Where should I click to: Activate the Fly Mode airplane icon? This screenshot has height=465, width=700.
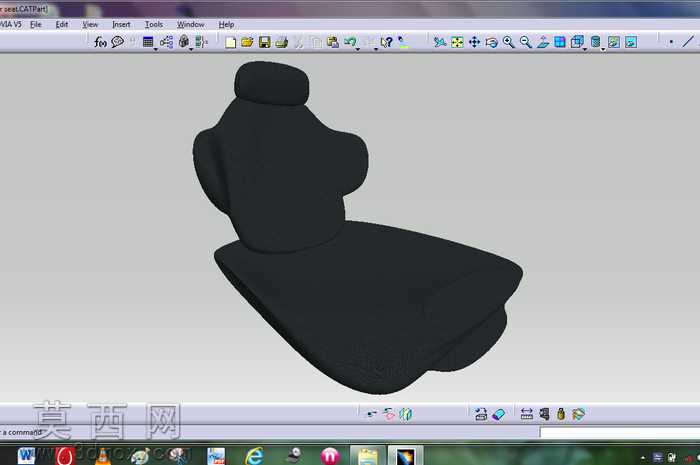point(440,42)
